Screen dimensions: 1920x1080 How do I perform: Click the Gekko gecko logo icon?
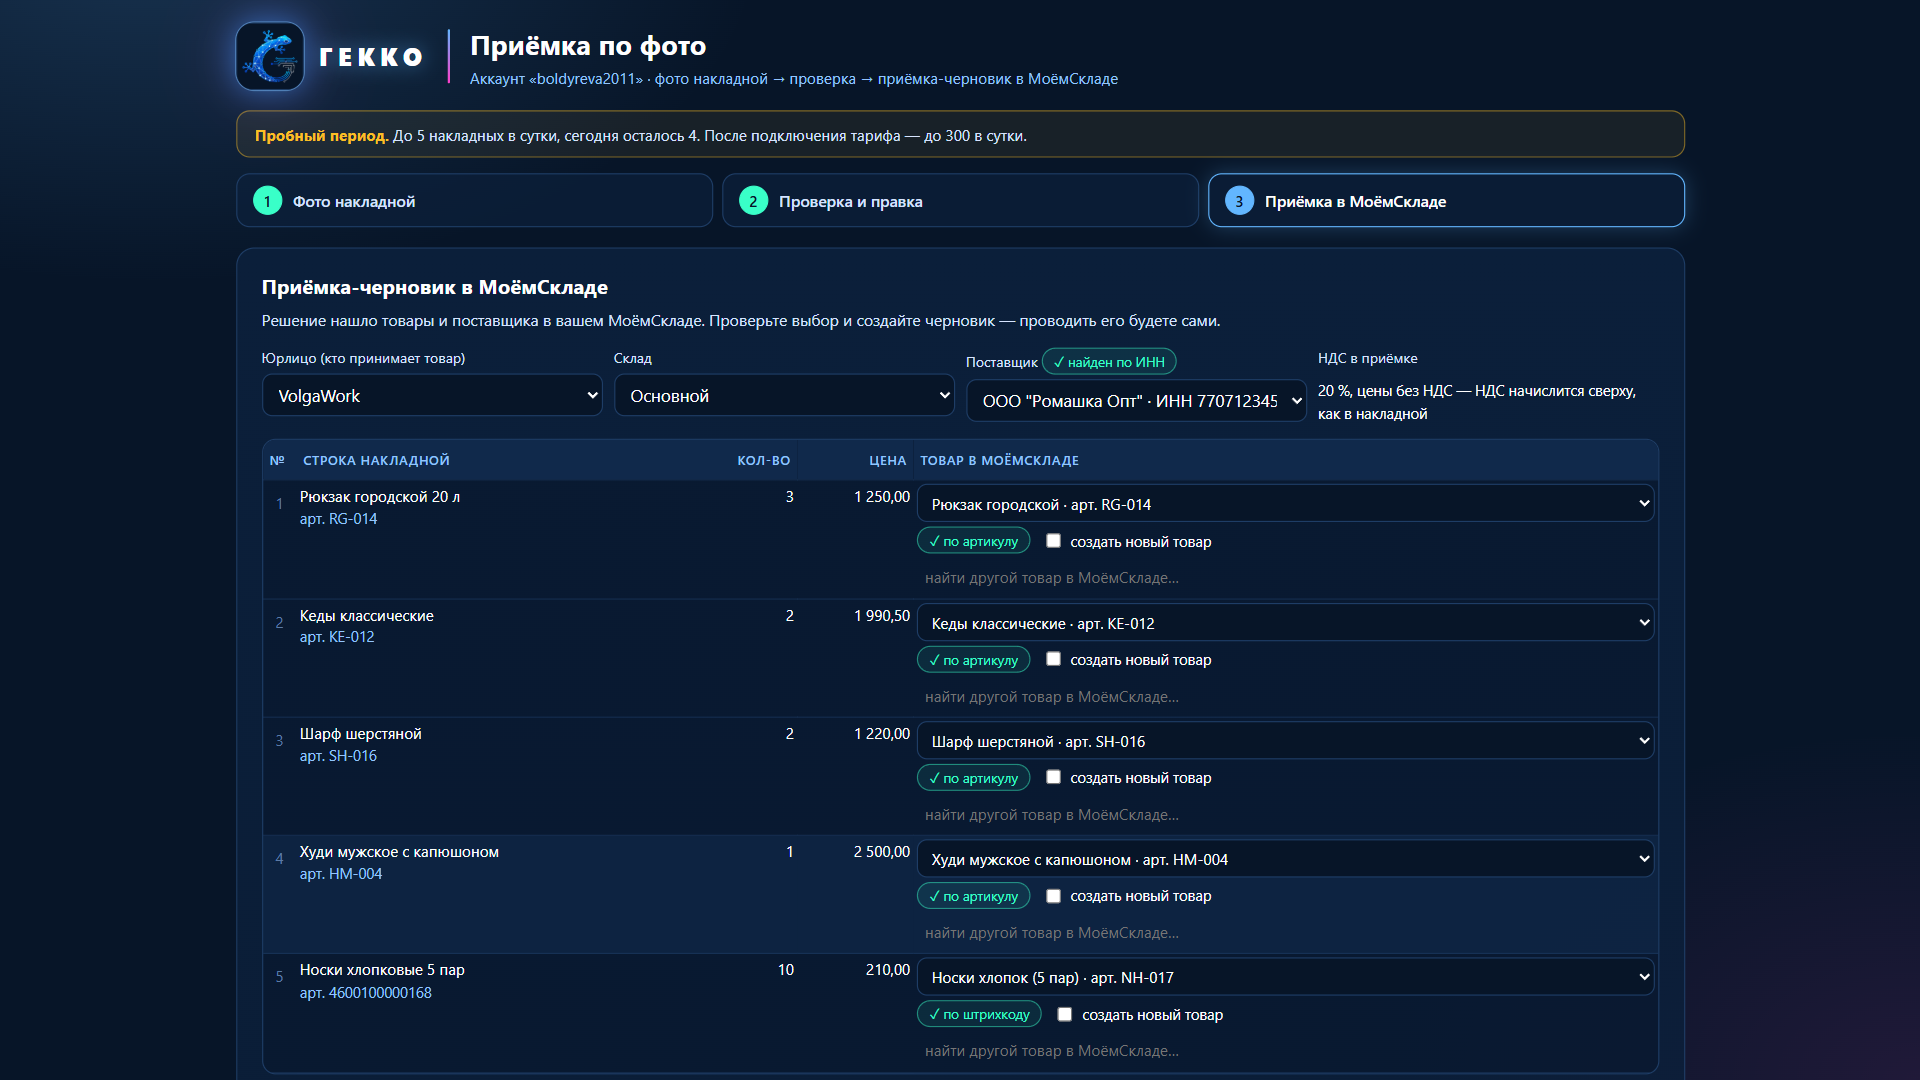[x=270, y=56]
